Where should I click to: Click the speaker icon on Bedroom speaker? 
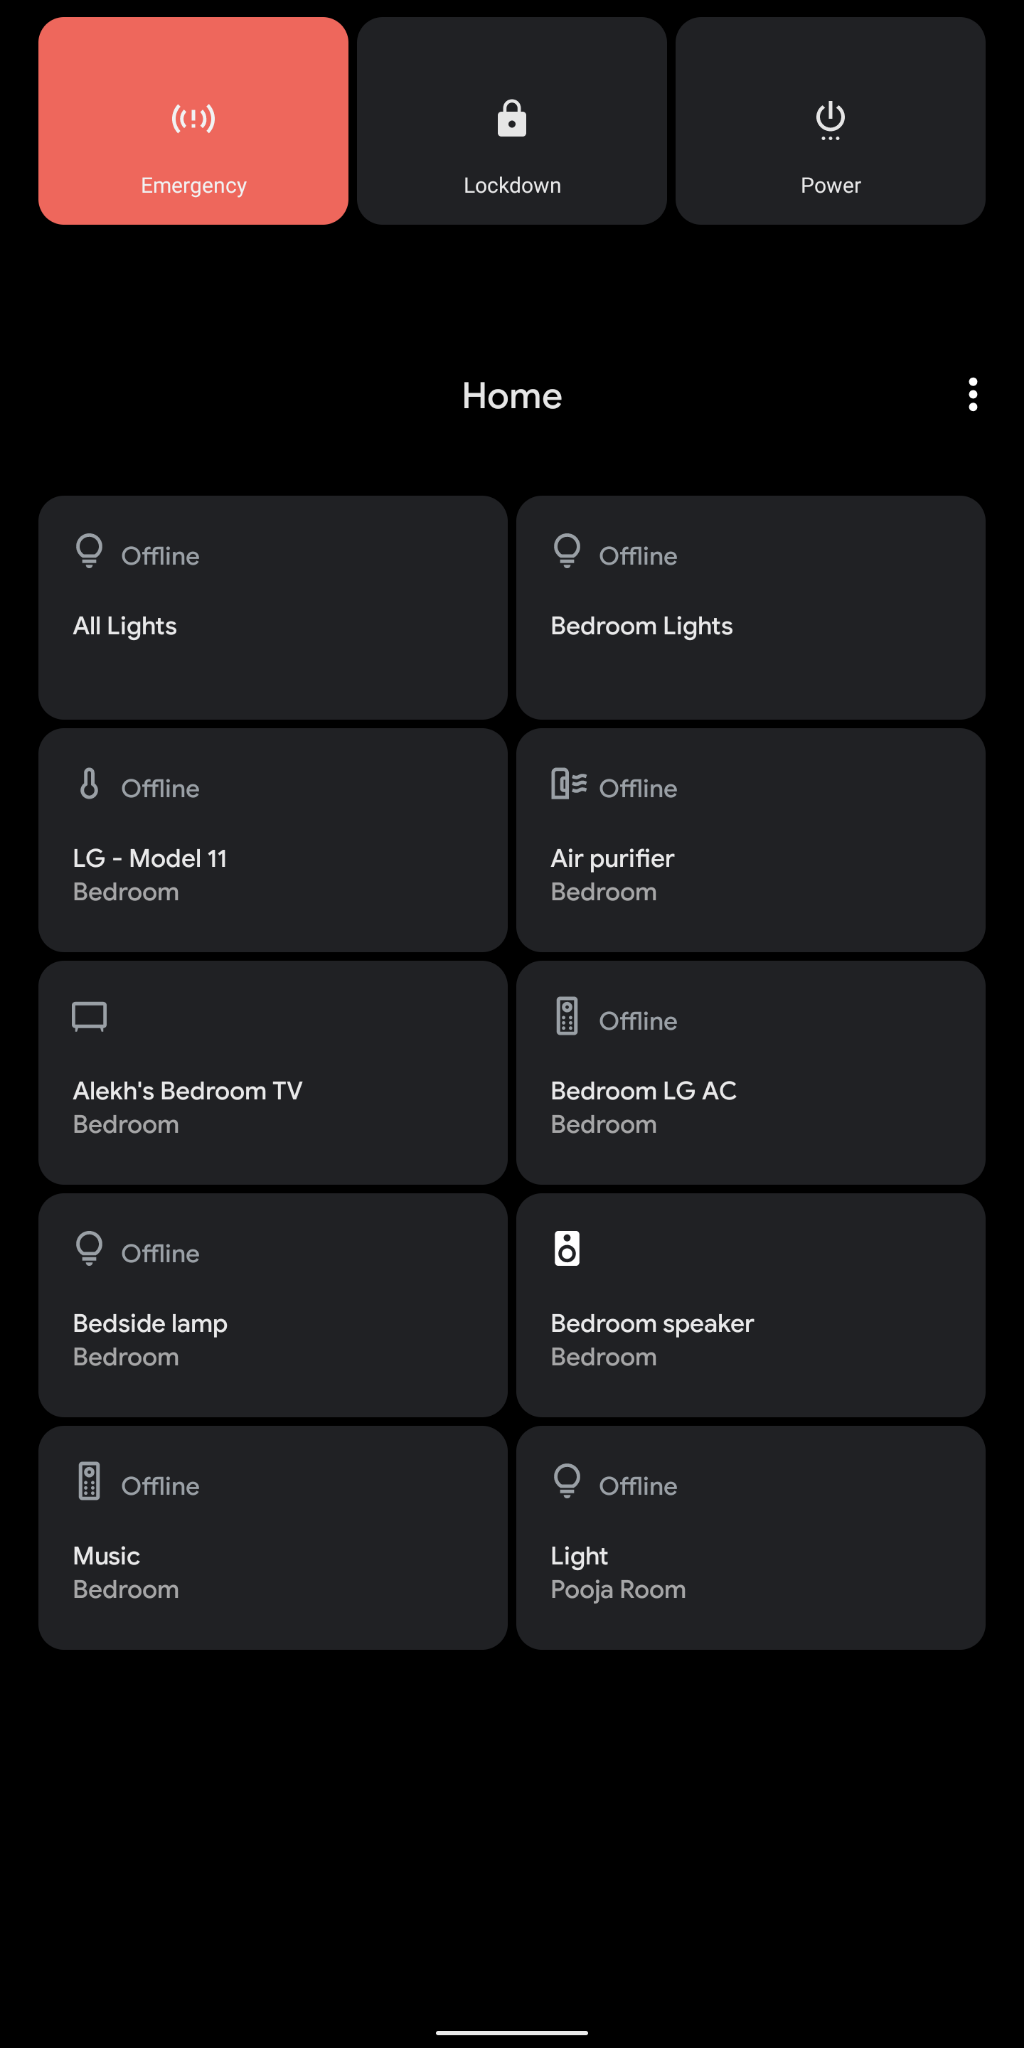567,1248
